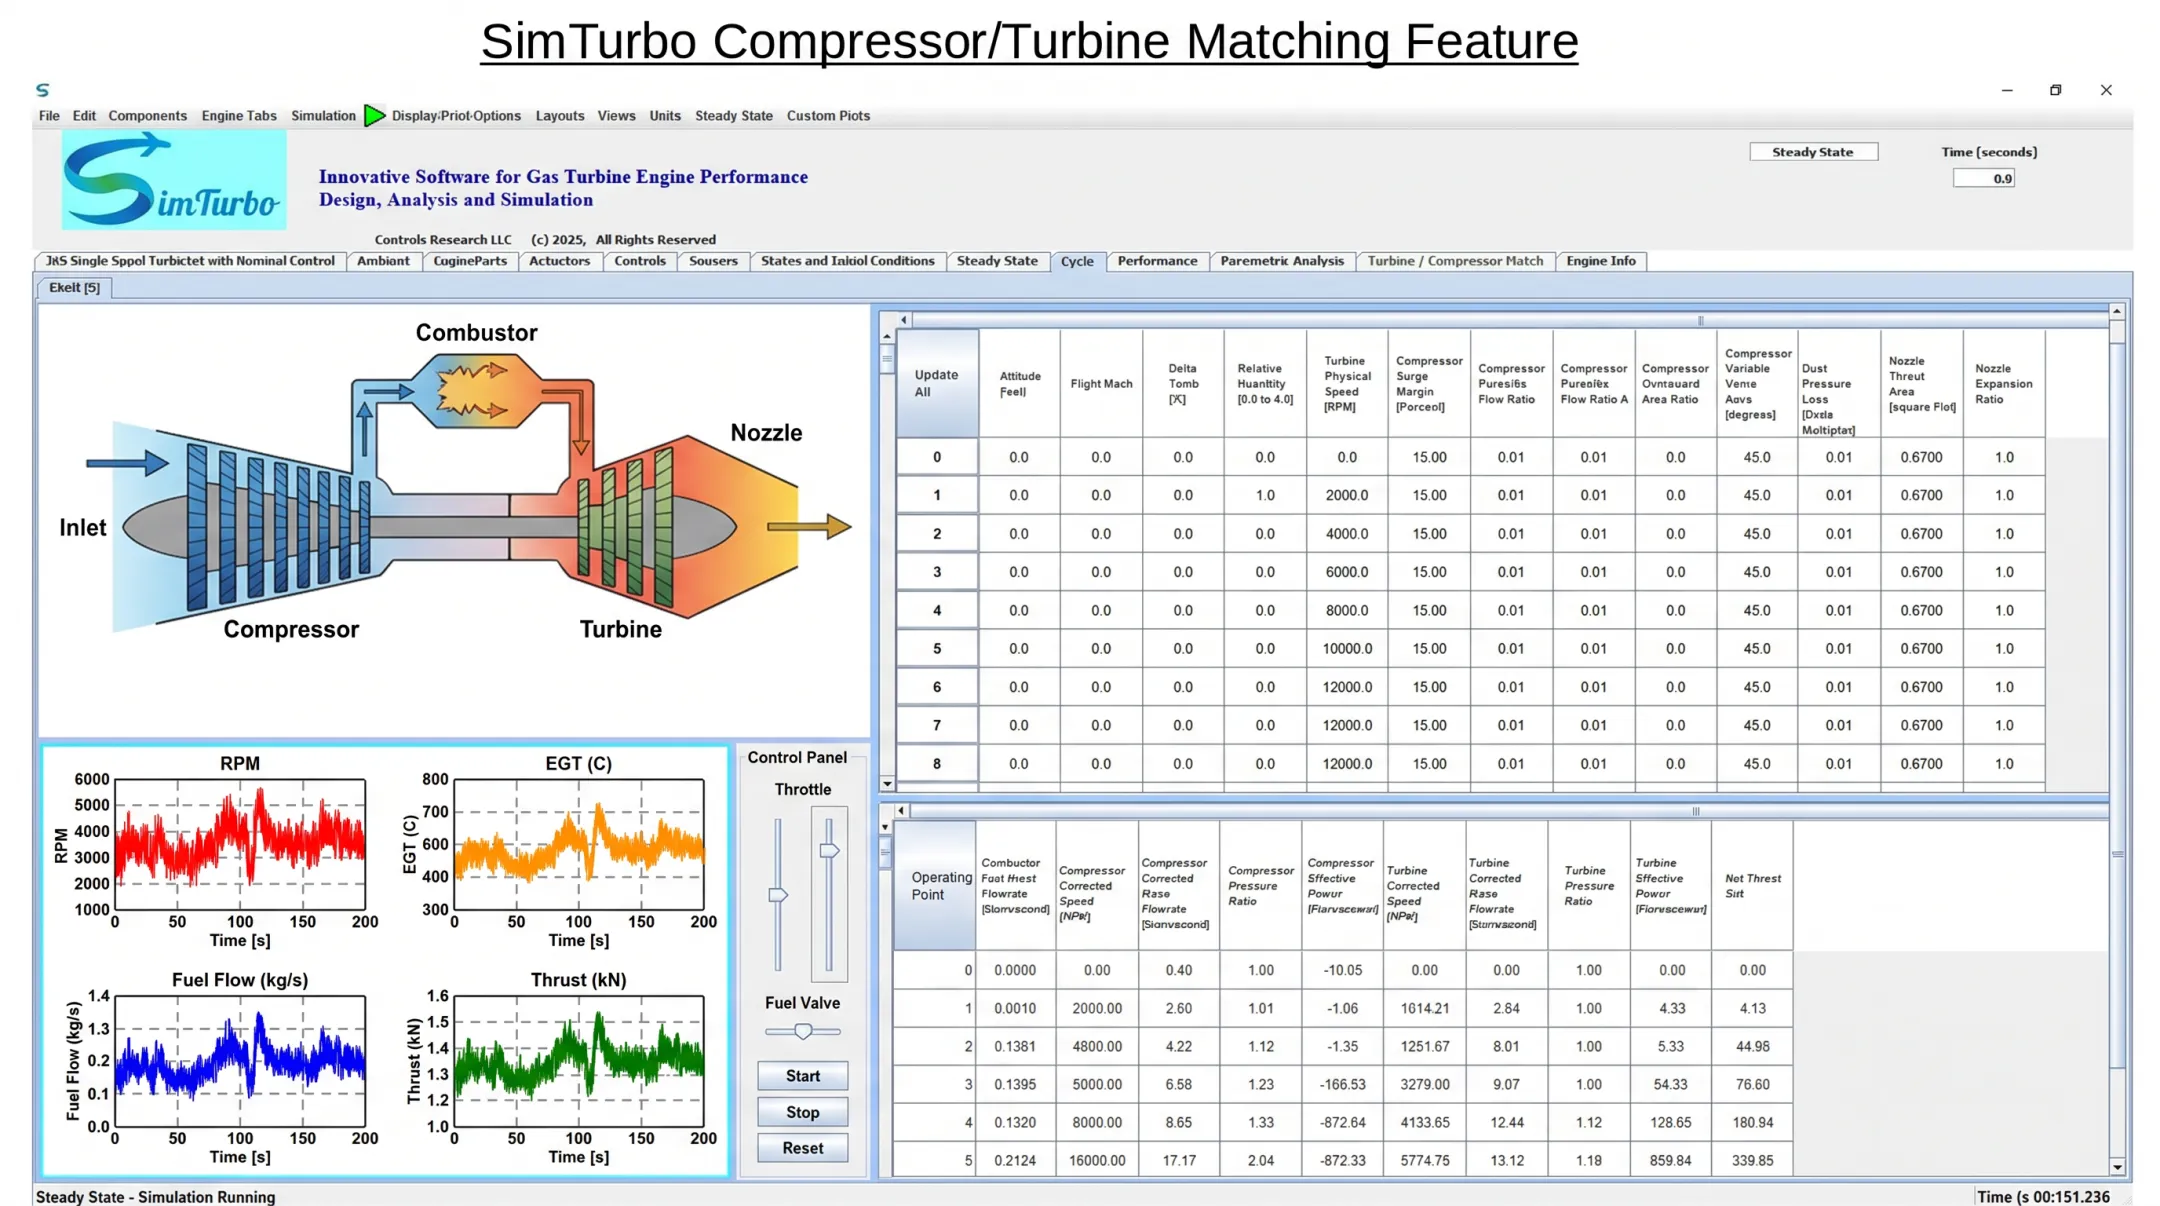
Task: Select the Single Spool Turbojet engine tab
Action: tap(190, 261)
